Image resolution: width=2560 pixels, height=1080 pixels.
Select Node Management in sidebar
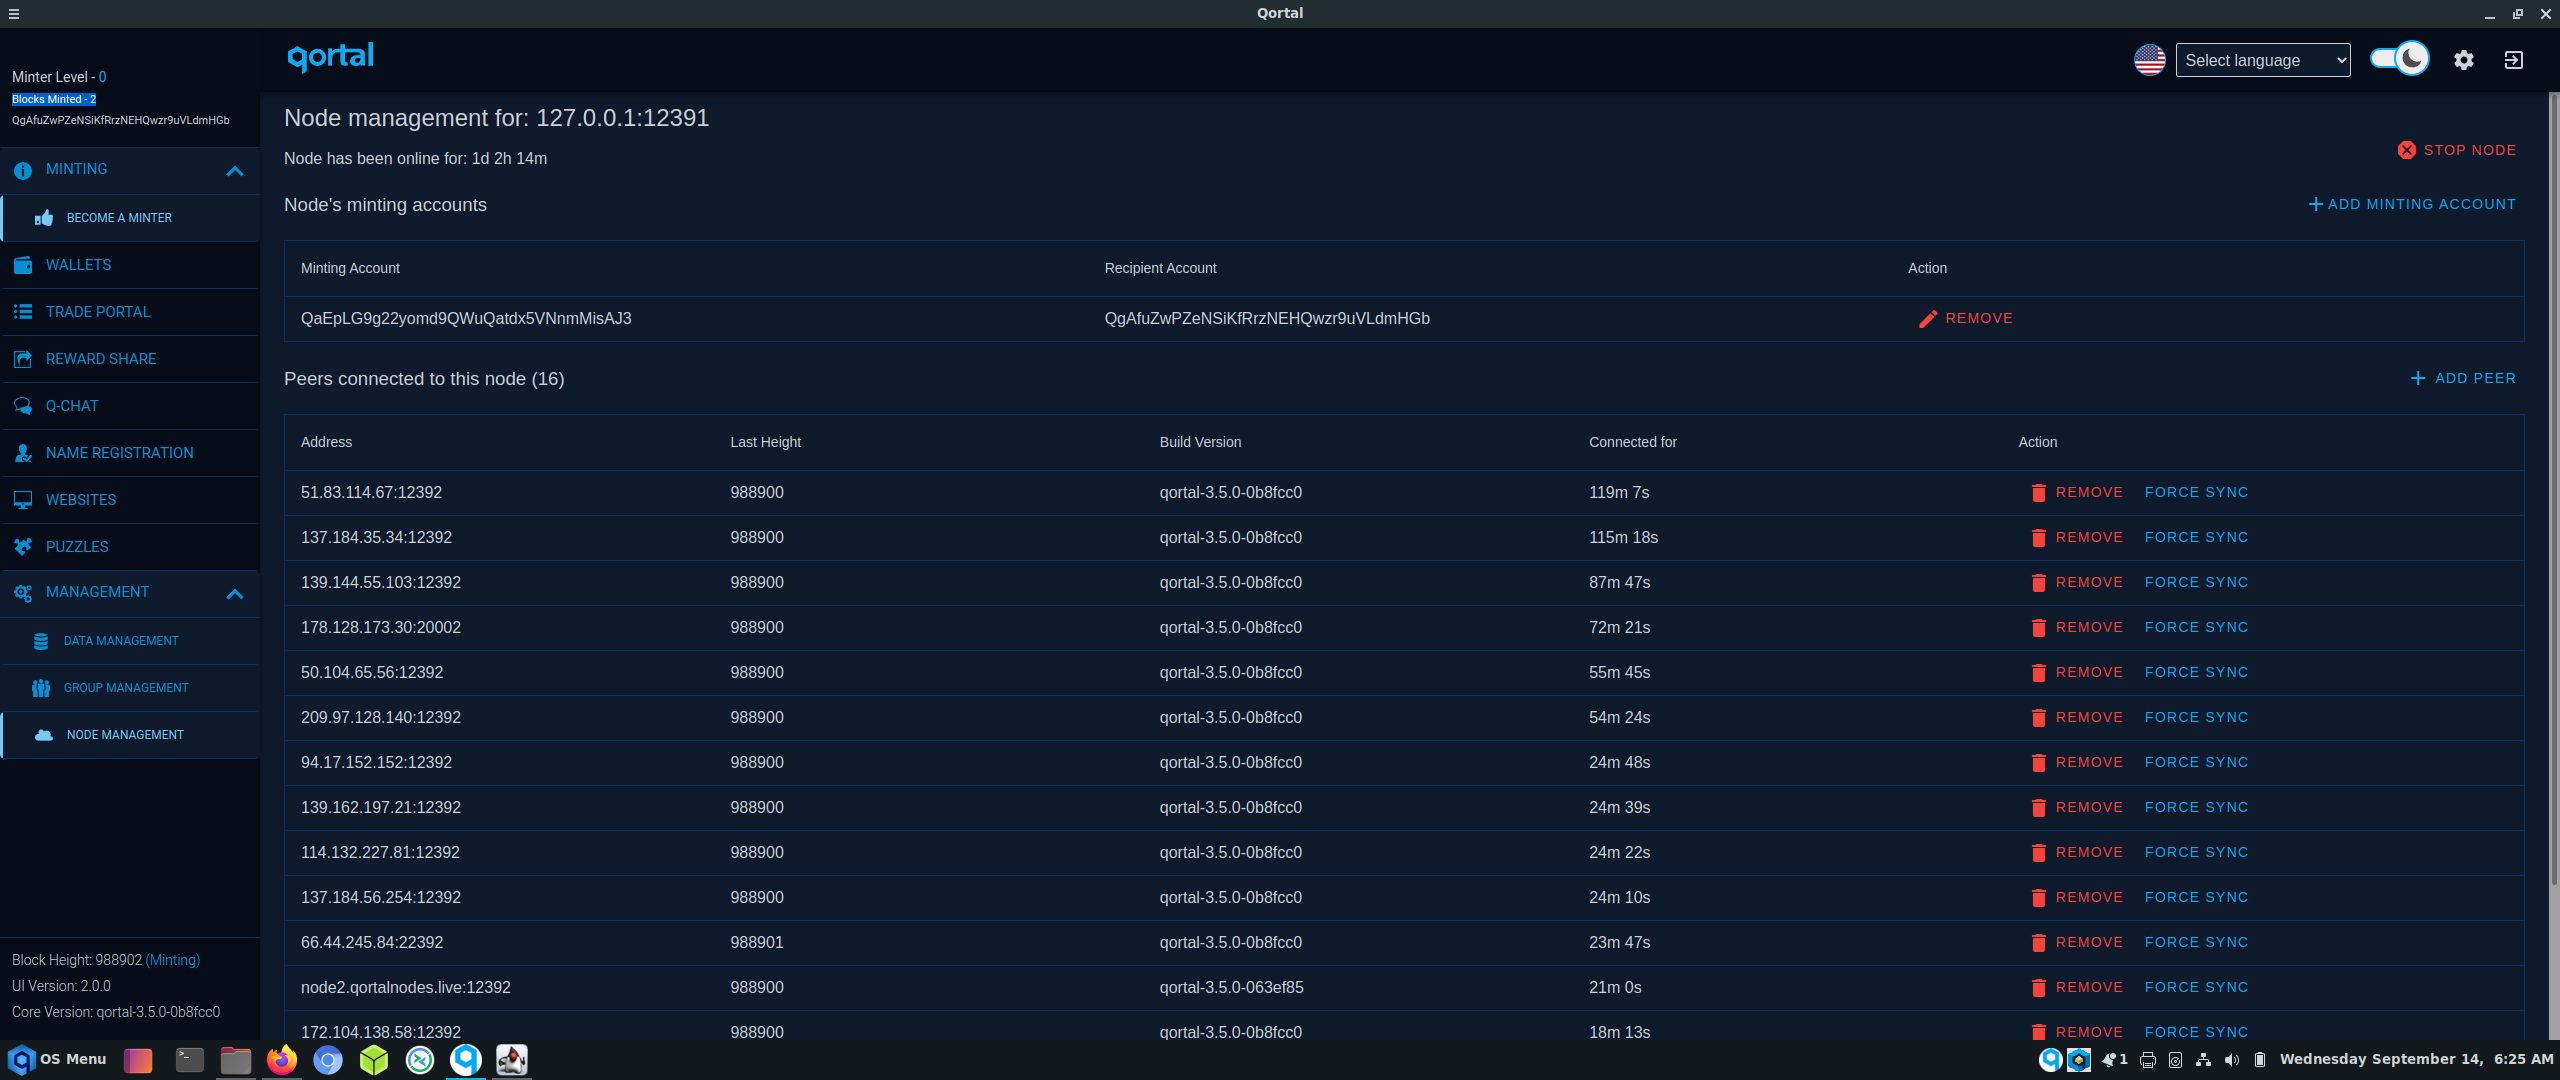point(130,735)
